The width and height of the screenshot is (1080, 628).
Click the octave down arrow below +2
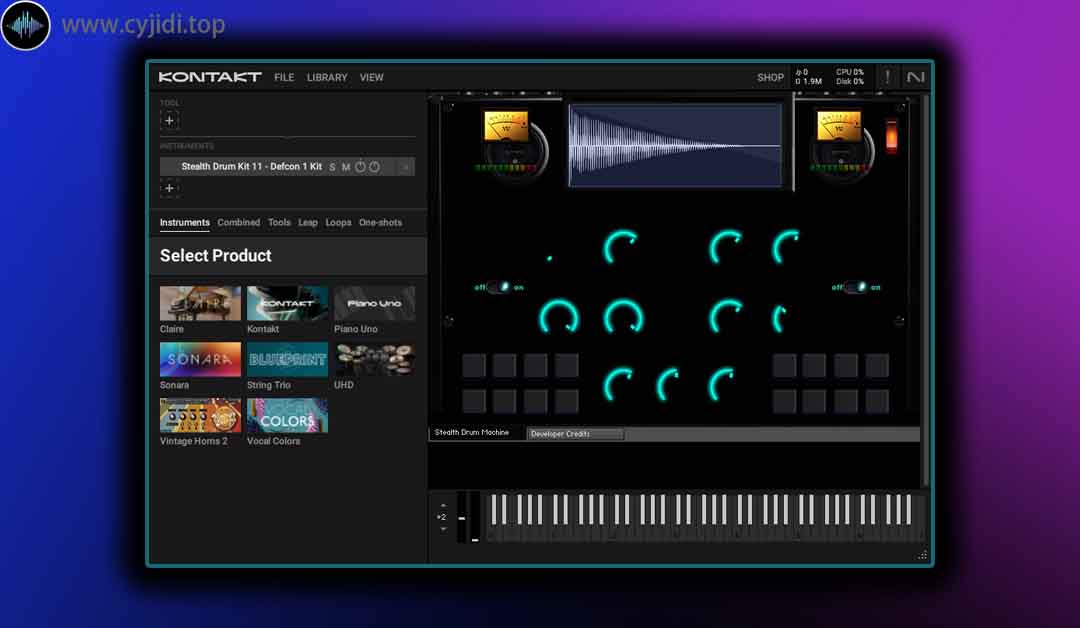[x=443, y=529]
